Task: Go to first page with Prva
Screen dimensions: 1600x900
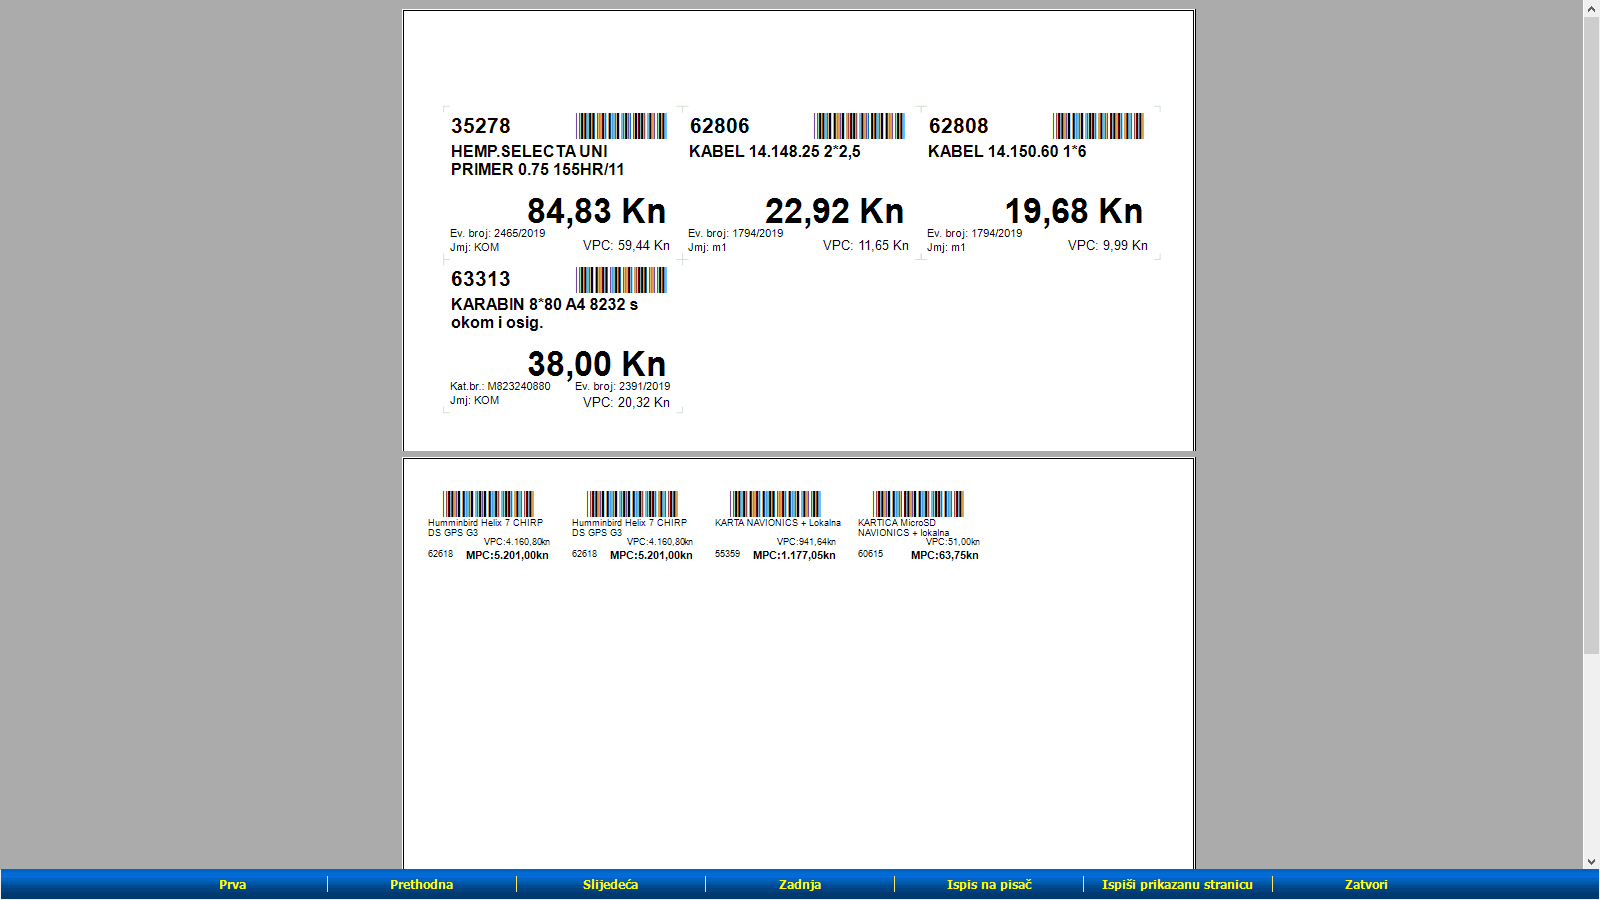Action: (233, 884)
